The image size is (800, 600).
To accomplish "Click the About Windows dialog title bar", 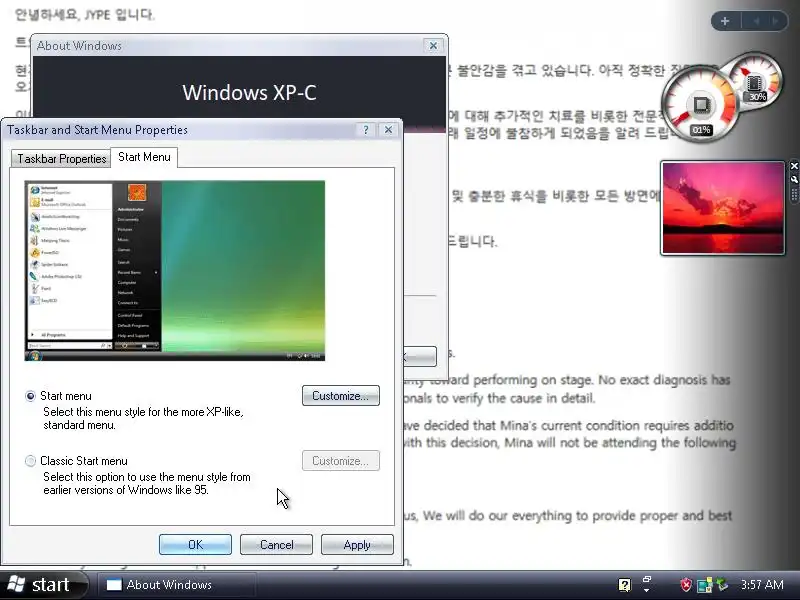I will 227,46.
